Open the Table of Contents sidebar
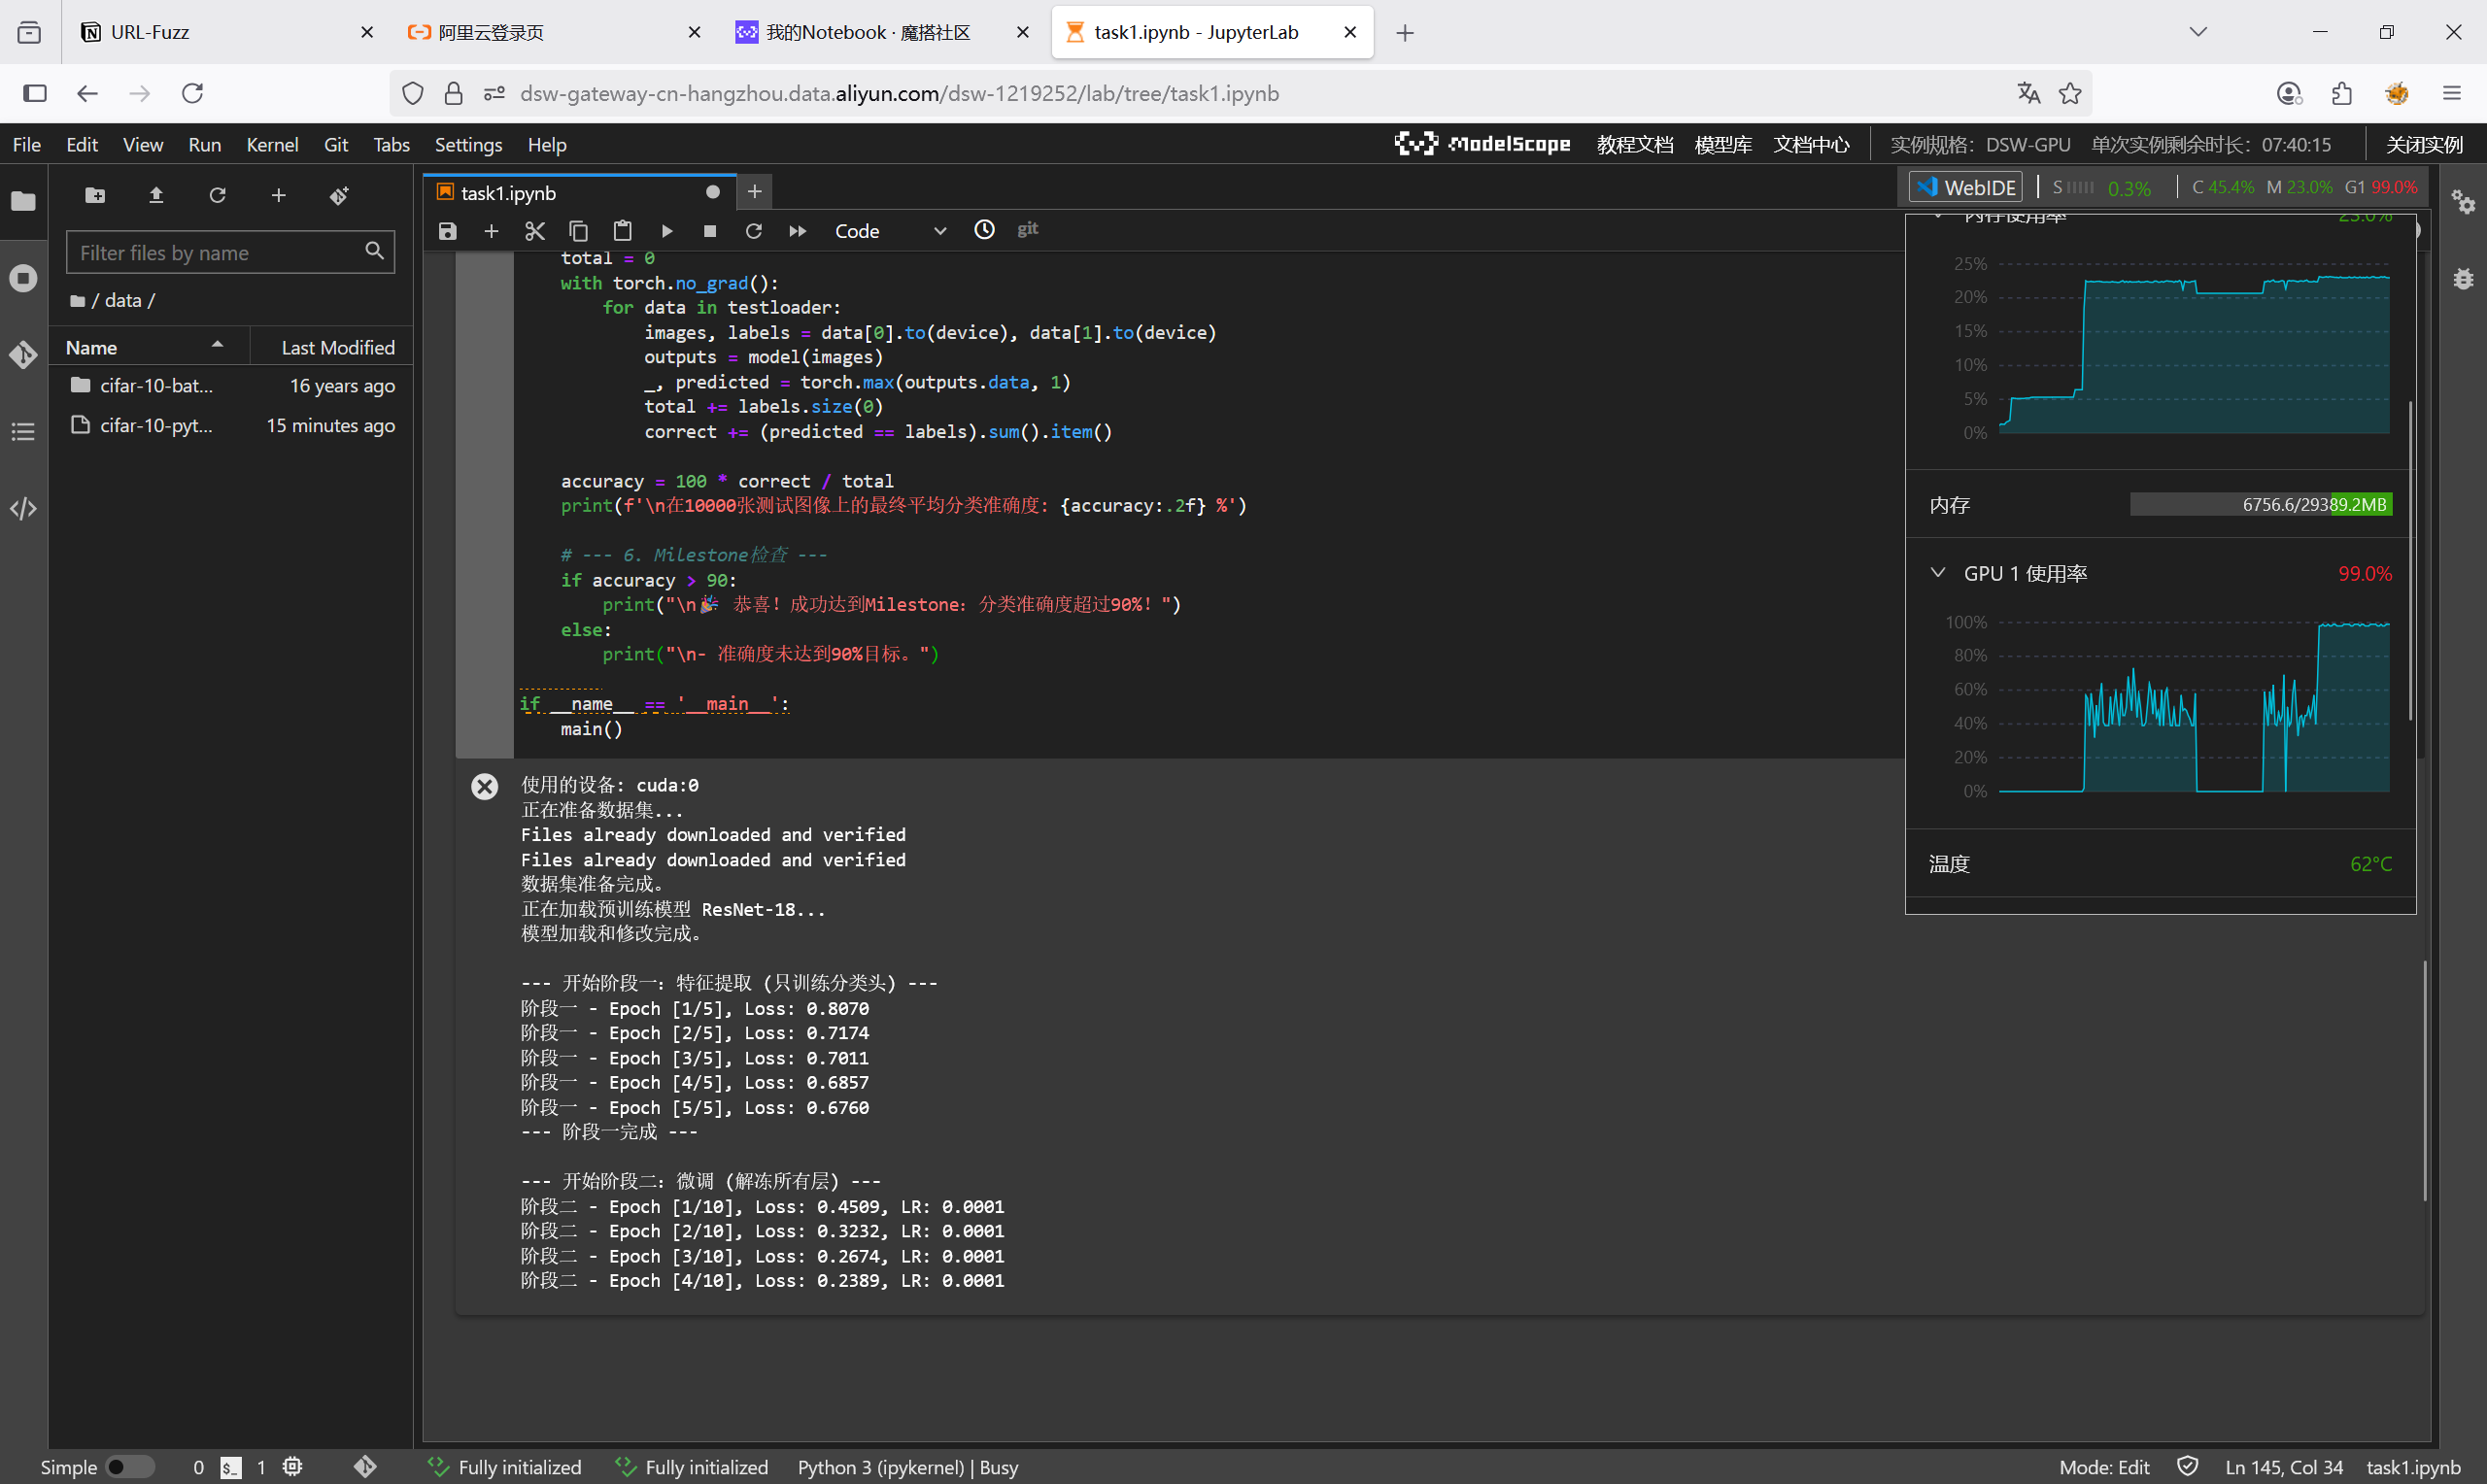This screenshot has width=2487, height=1484. (23, 432)
